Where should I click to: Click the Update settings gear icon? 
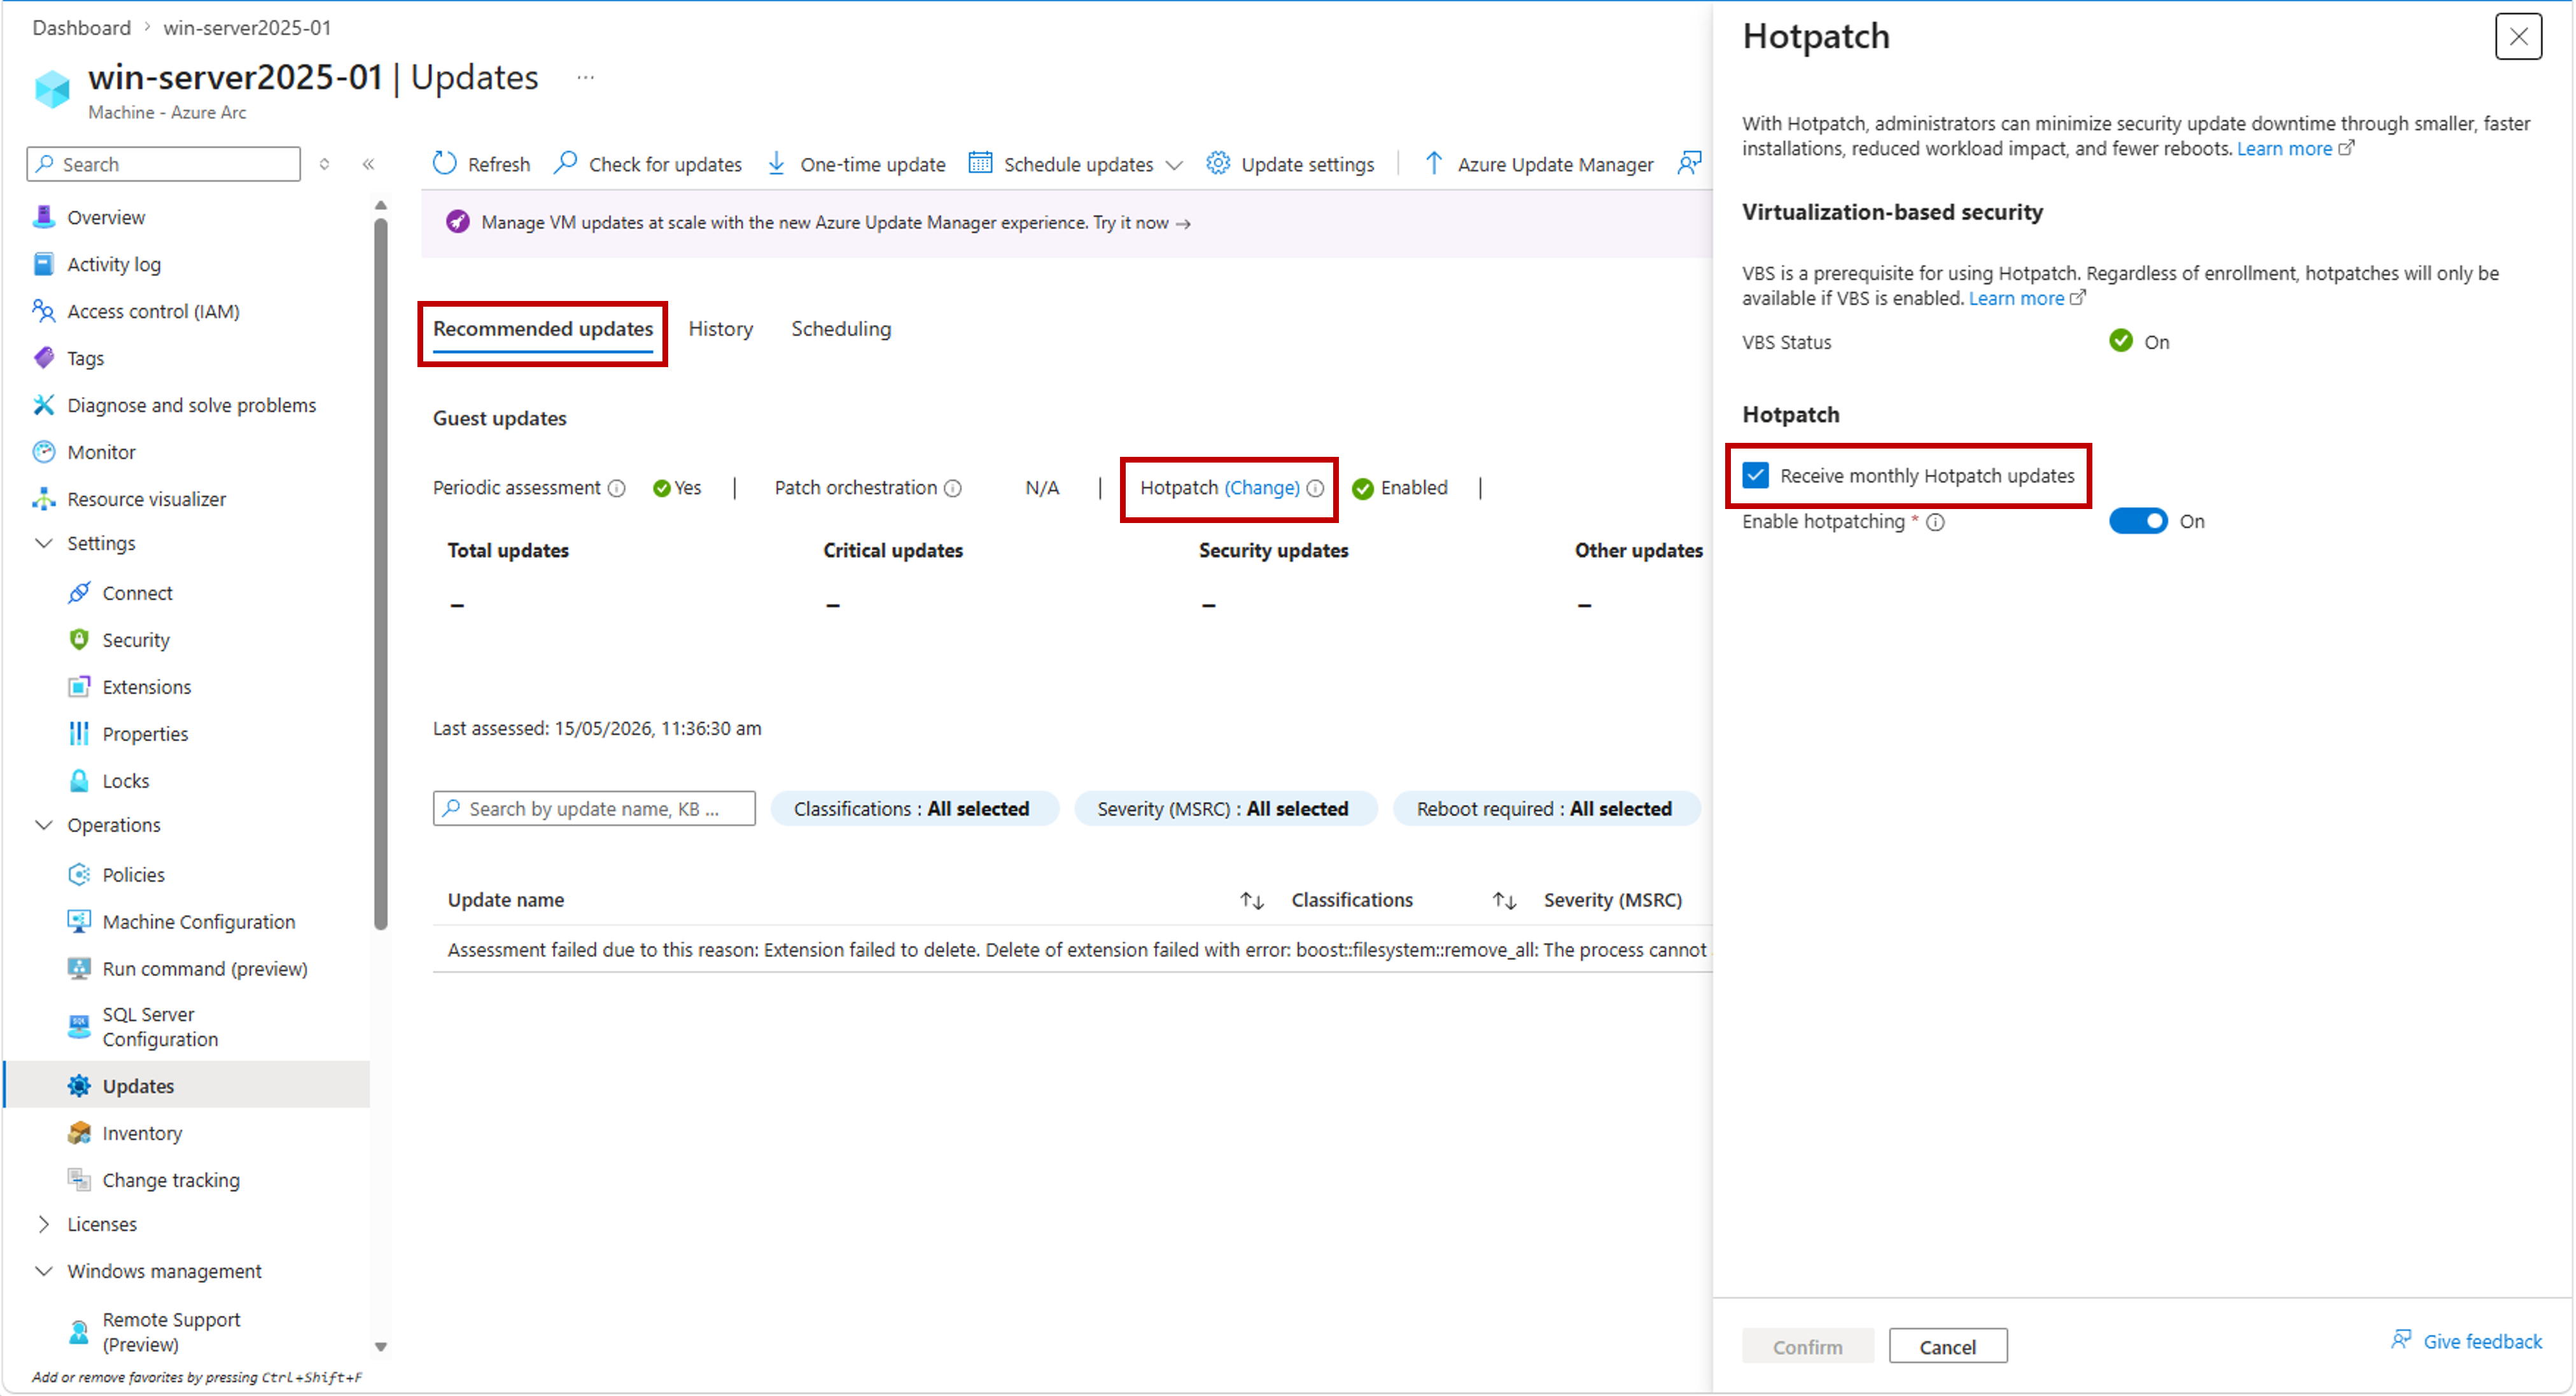pos(1218,163)
